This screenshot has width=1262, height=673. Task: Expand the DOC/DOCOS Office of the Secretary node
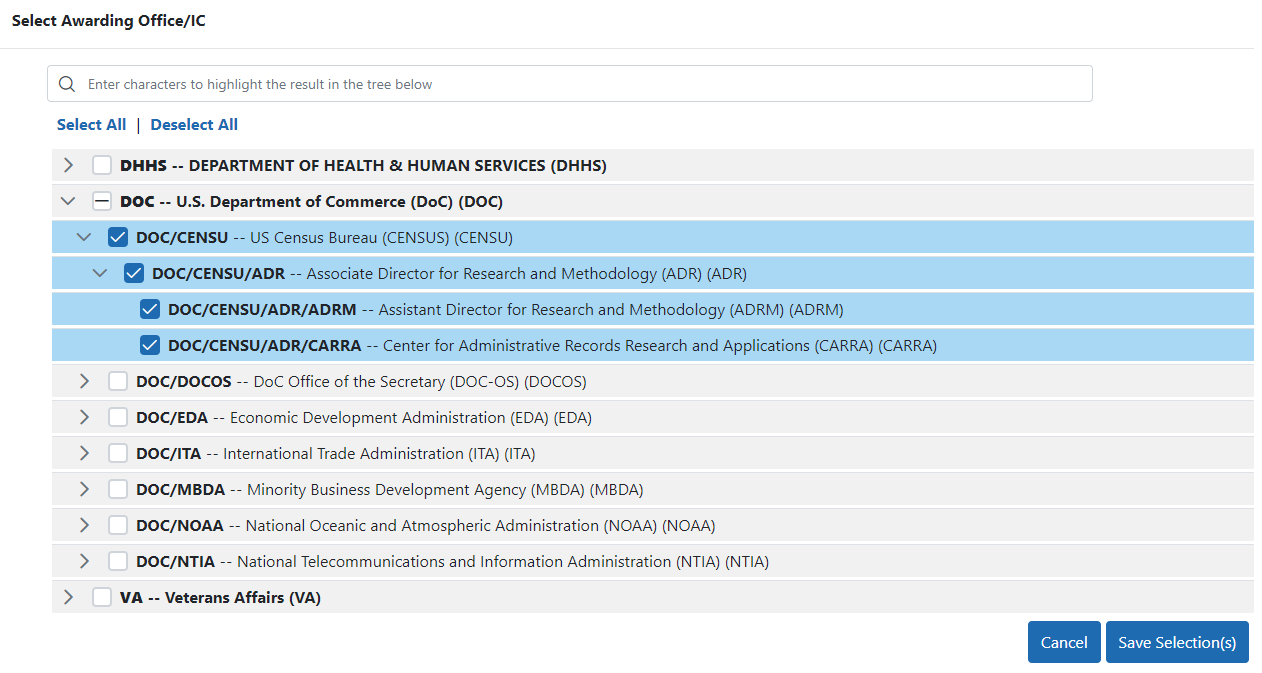click(x=84, y=381)
